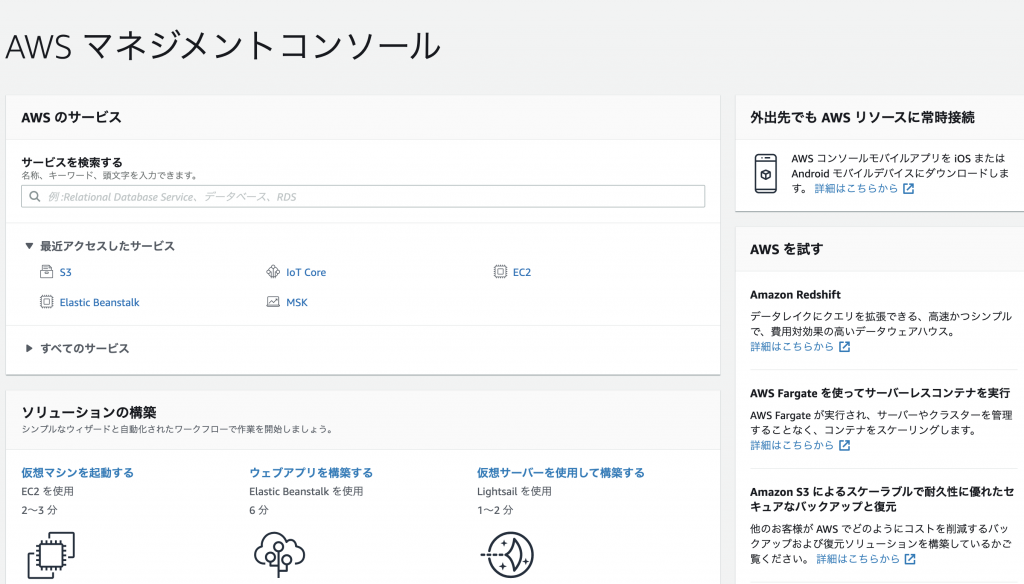This screenshot has height=584, width=1024.
Task: Click the 'EC2 を使用' text
Action: 48,491
